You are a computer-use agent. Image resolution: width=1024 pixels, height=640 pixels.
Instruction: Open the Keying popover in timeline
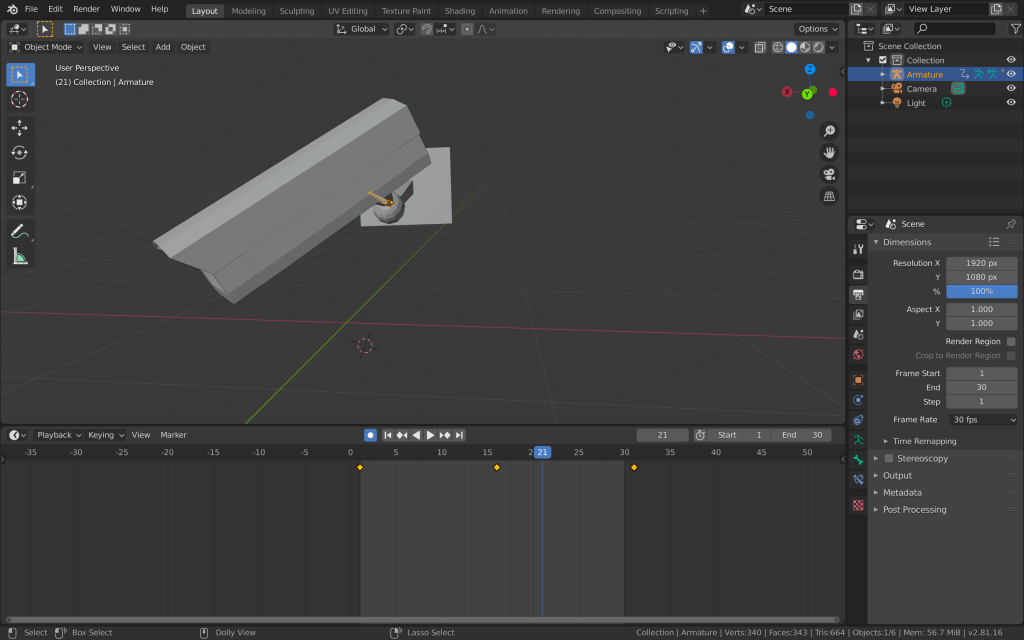coord(106,435)
